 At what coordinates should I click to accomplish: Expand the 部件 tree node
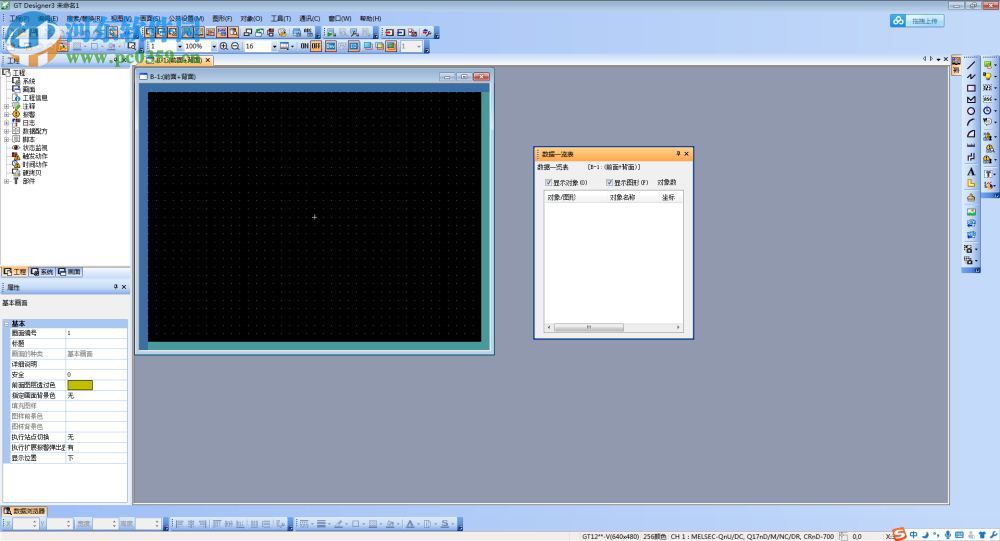[x=6, y=181]
